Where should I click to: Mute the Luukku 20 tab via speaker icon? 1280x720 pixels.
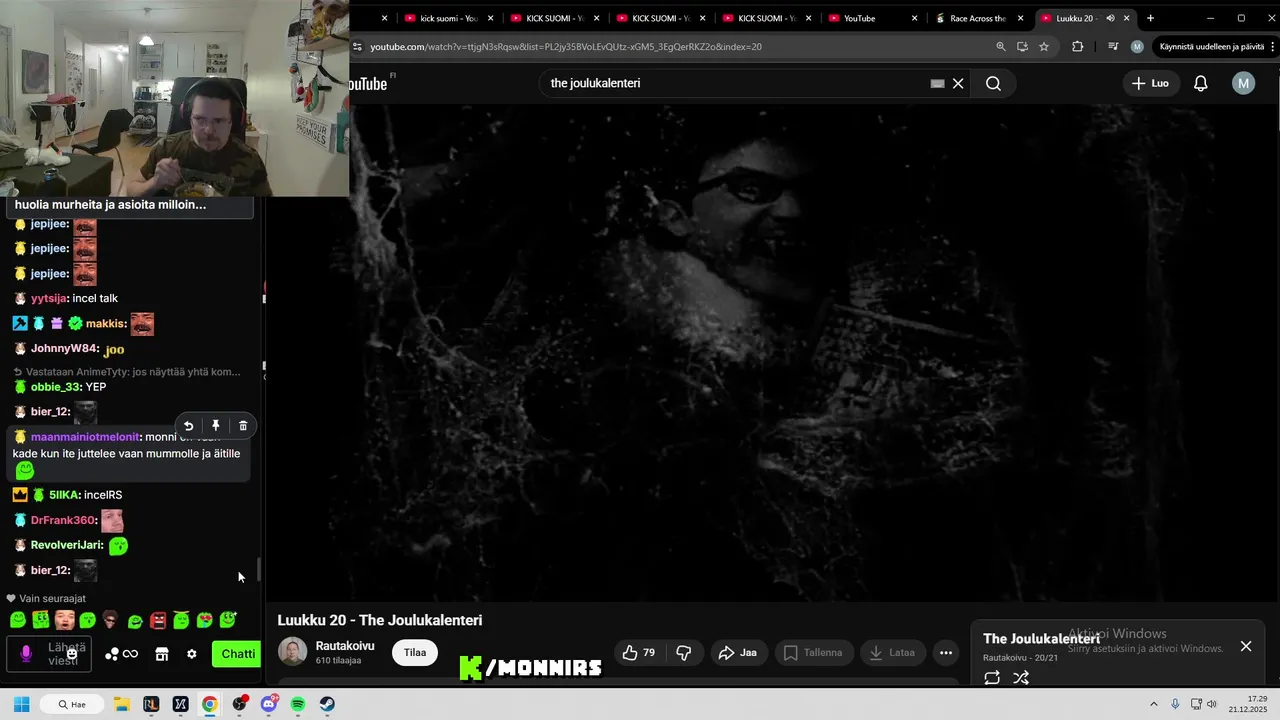tap(1110, 18)
